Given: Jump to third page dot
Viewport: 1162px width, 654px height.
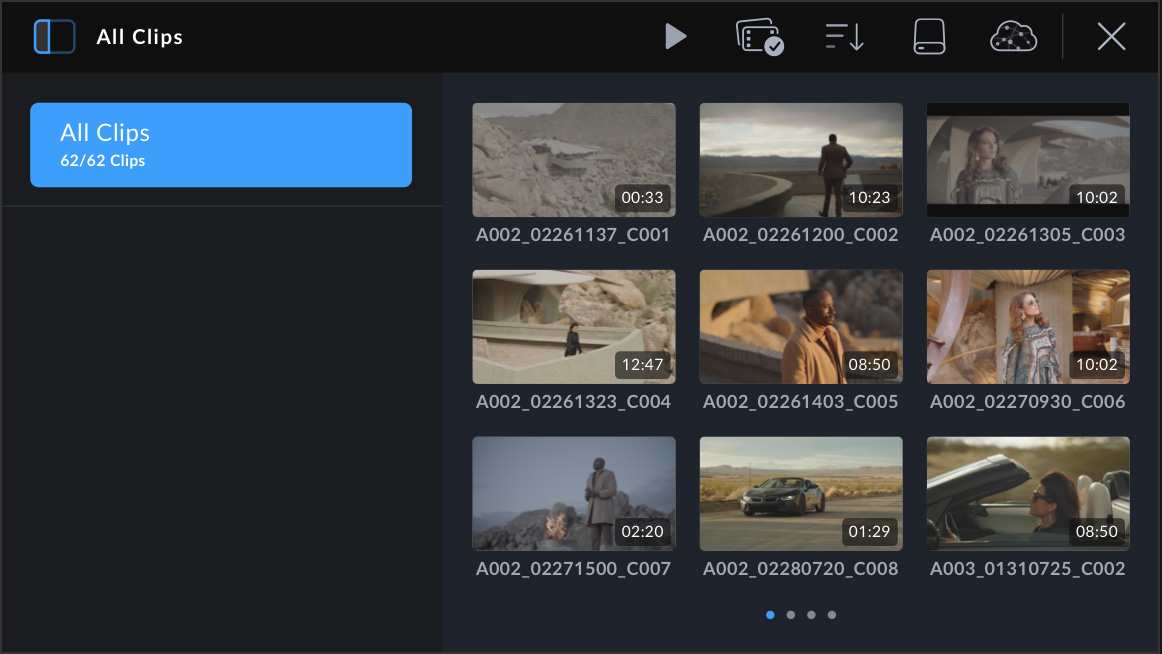Looking at the screenshot, I should [811, 615].
